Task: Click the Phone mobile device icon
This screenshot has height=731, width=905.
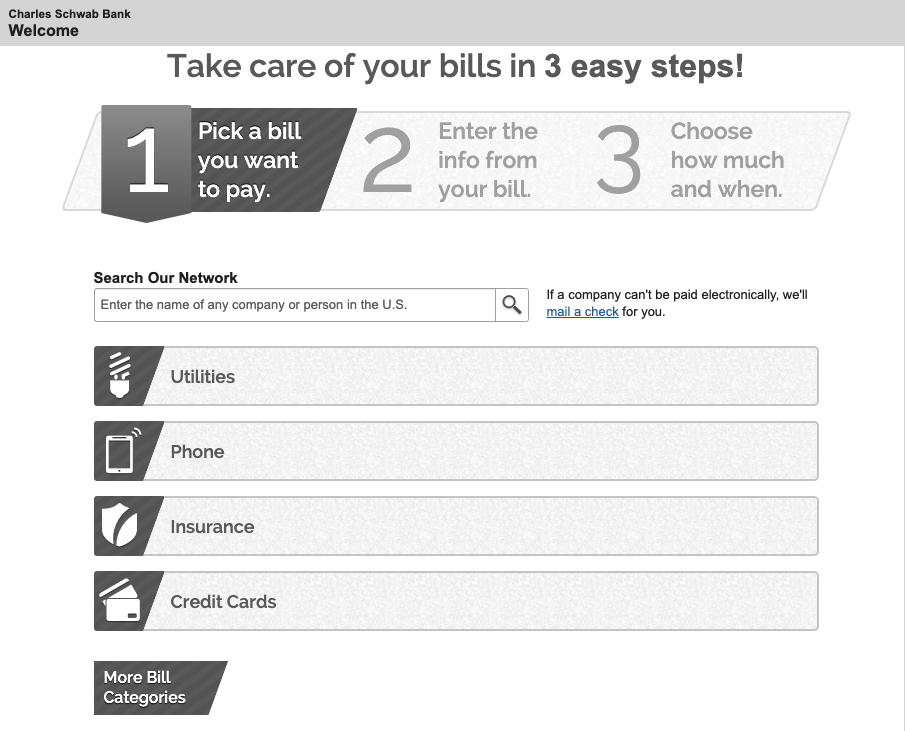Action: [120, 451]
